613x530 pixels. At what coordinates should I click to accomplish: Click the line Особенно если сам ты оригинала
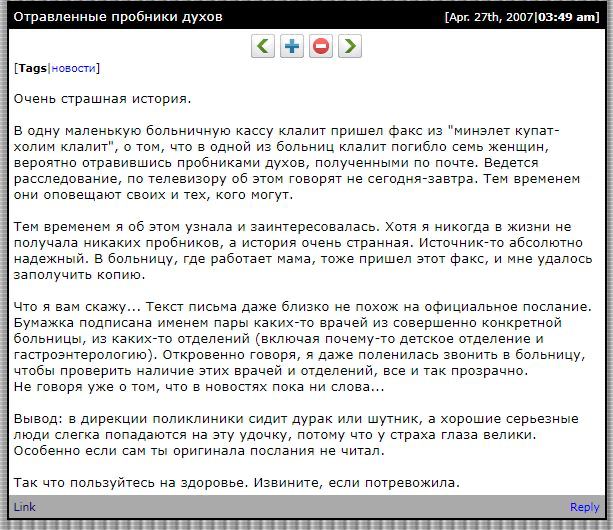pyautogui.click(x=199, y=451)
